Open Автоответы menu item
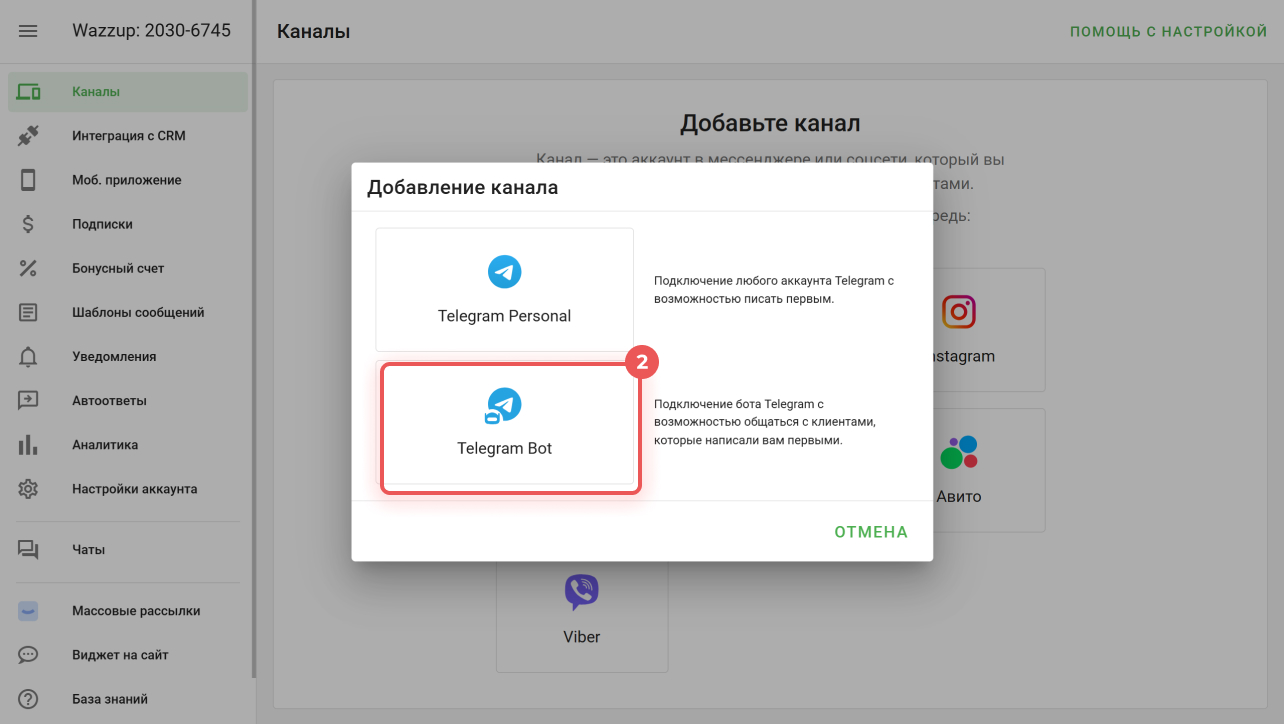This screenshot has height=724, width=1284. pos(128,401)
